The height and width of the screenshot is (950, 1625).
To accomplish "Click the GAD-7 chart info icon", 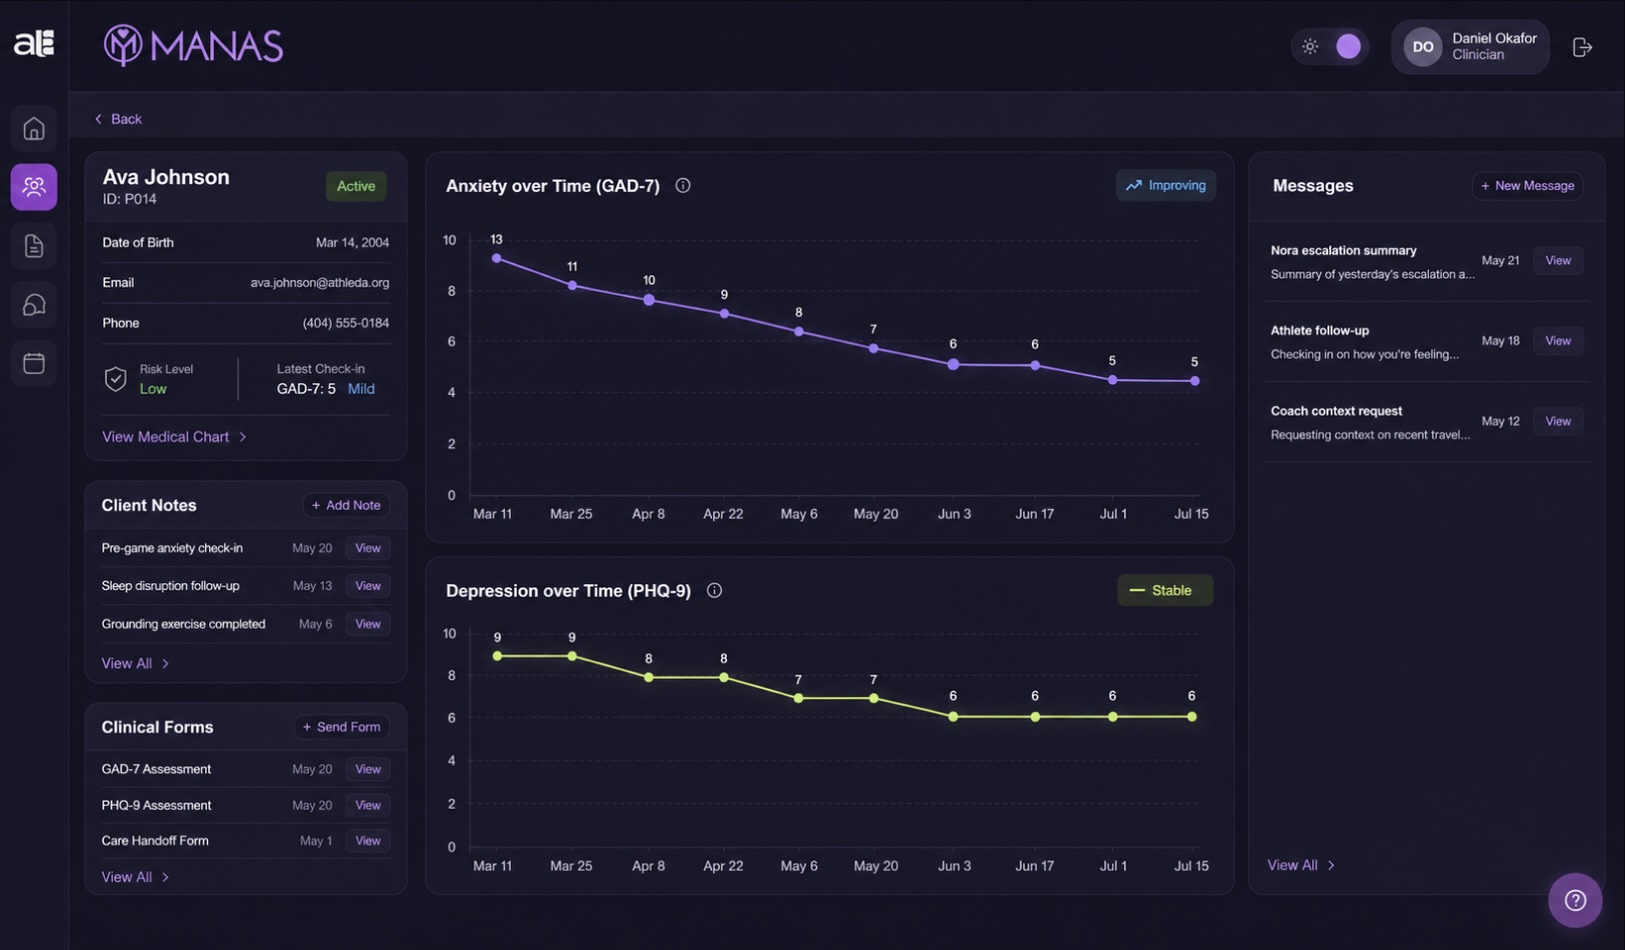I will (x=683, y=185).
